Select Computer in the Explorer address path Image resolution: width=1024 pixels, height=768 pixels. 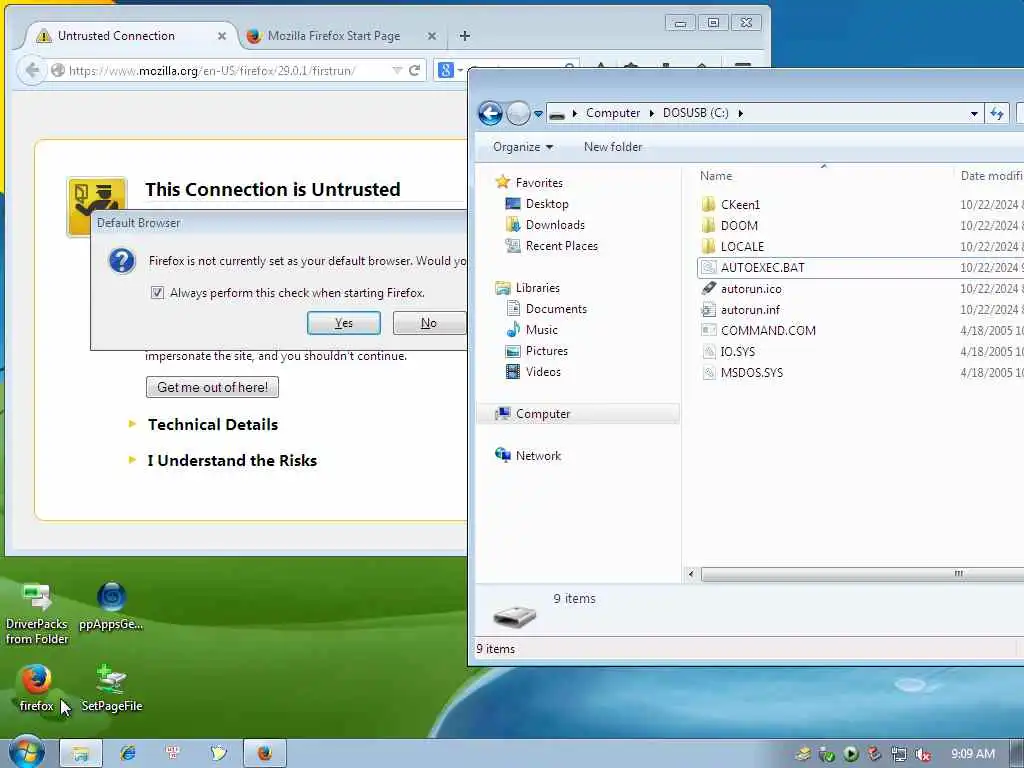coord(613,113)
